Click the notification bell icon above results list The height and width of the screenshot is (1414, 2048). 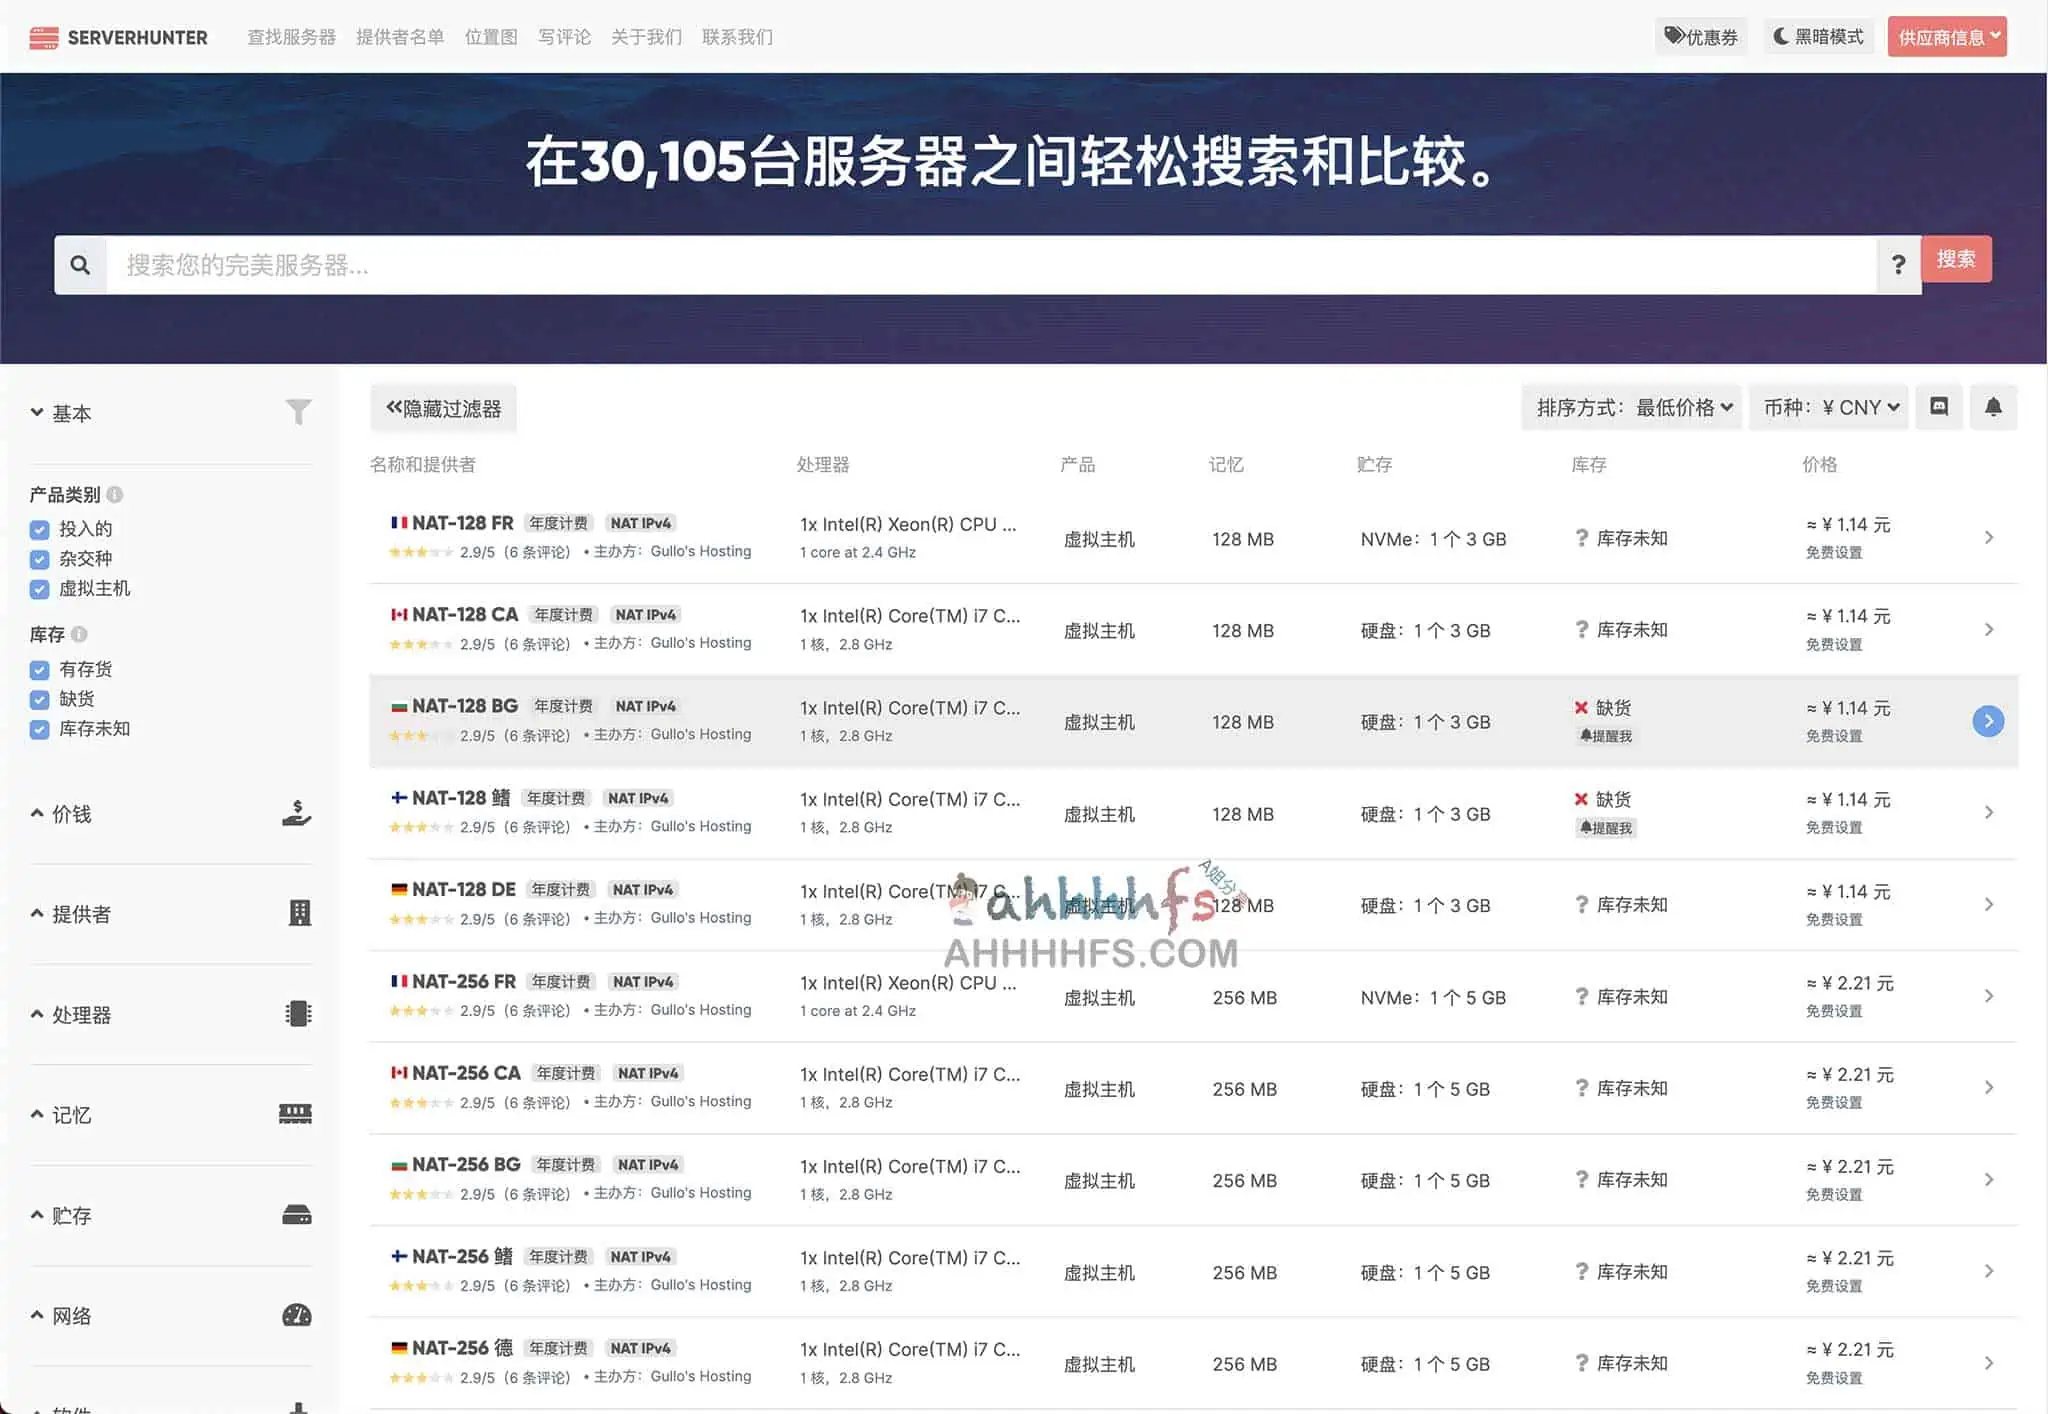pos(1993,407)
